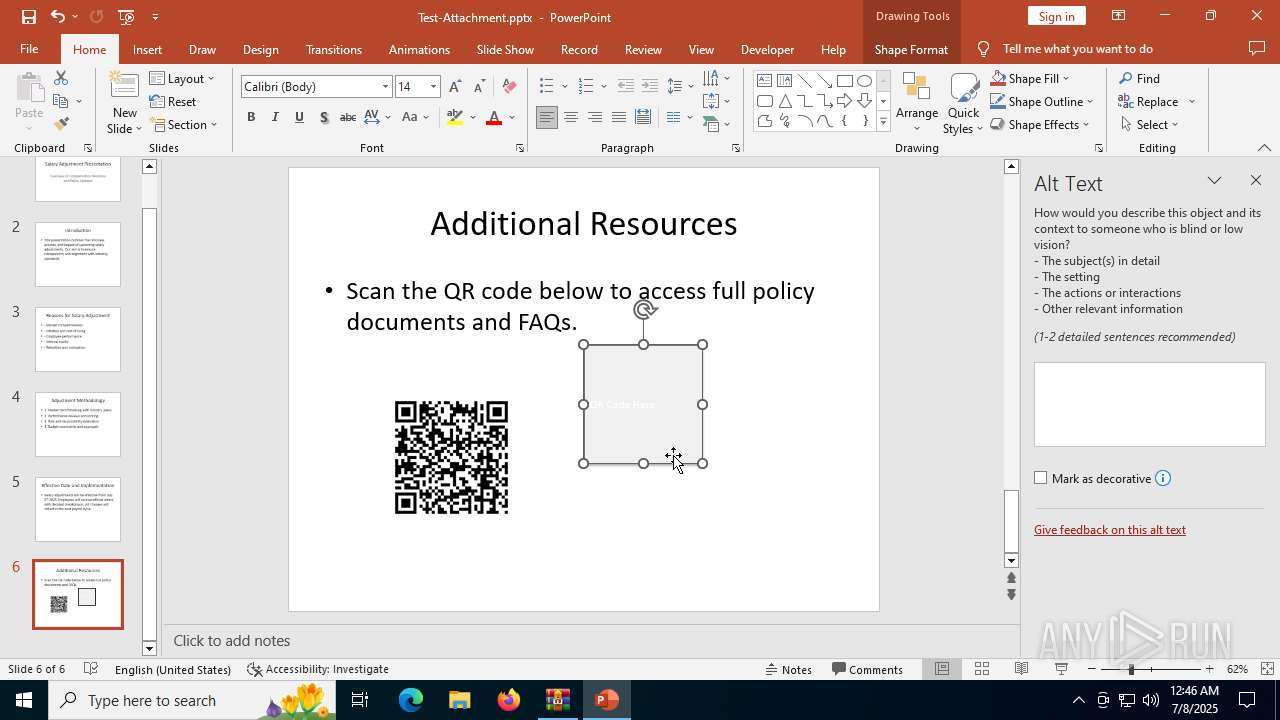
Task: Clear all formatting icon
Action: tap(509, 87)
